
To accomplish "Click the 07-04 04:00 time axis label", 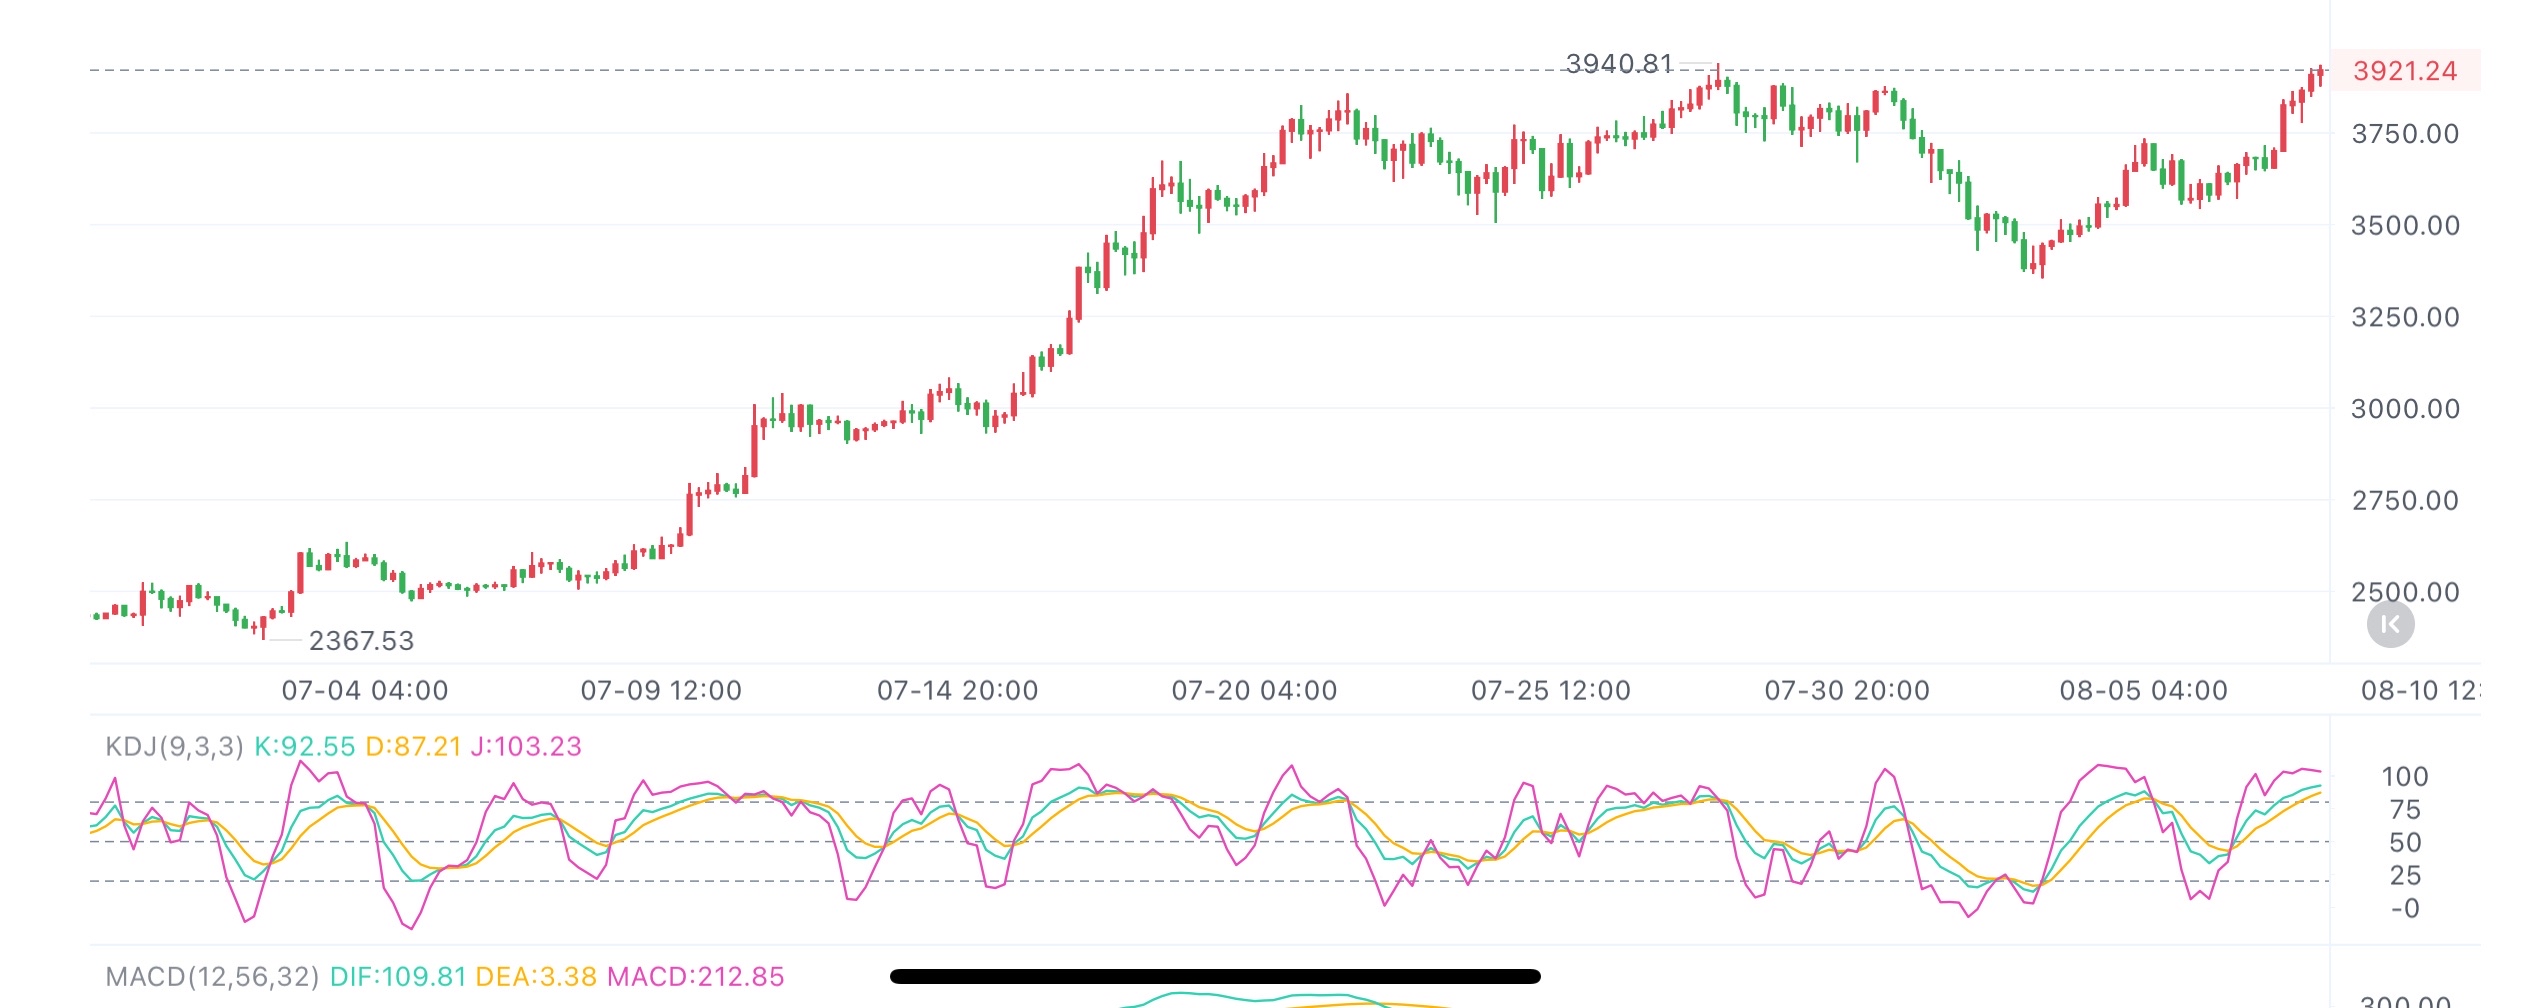I will coord(365,691).
